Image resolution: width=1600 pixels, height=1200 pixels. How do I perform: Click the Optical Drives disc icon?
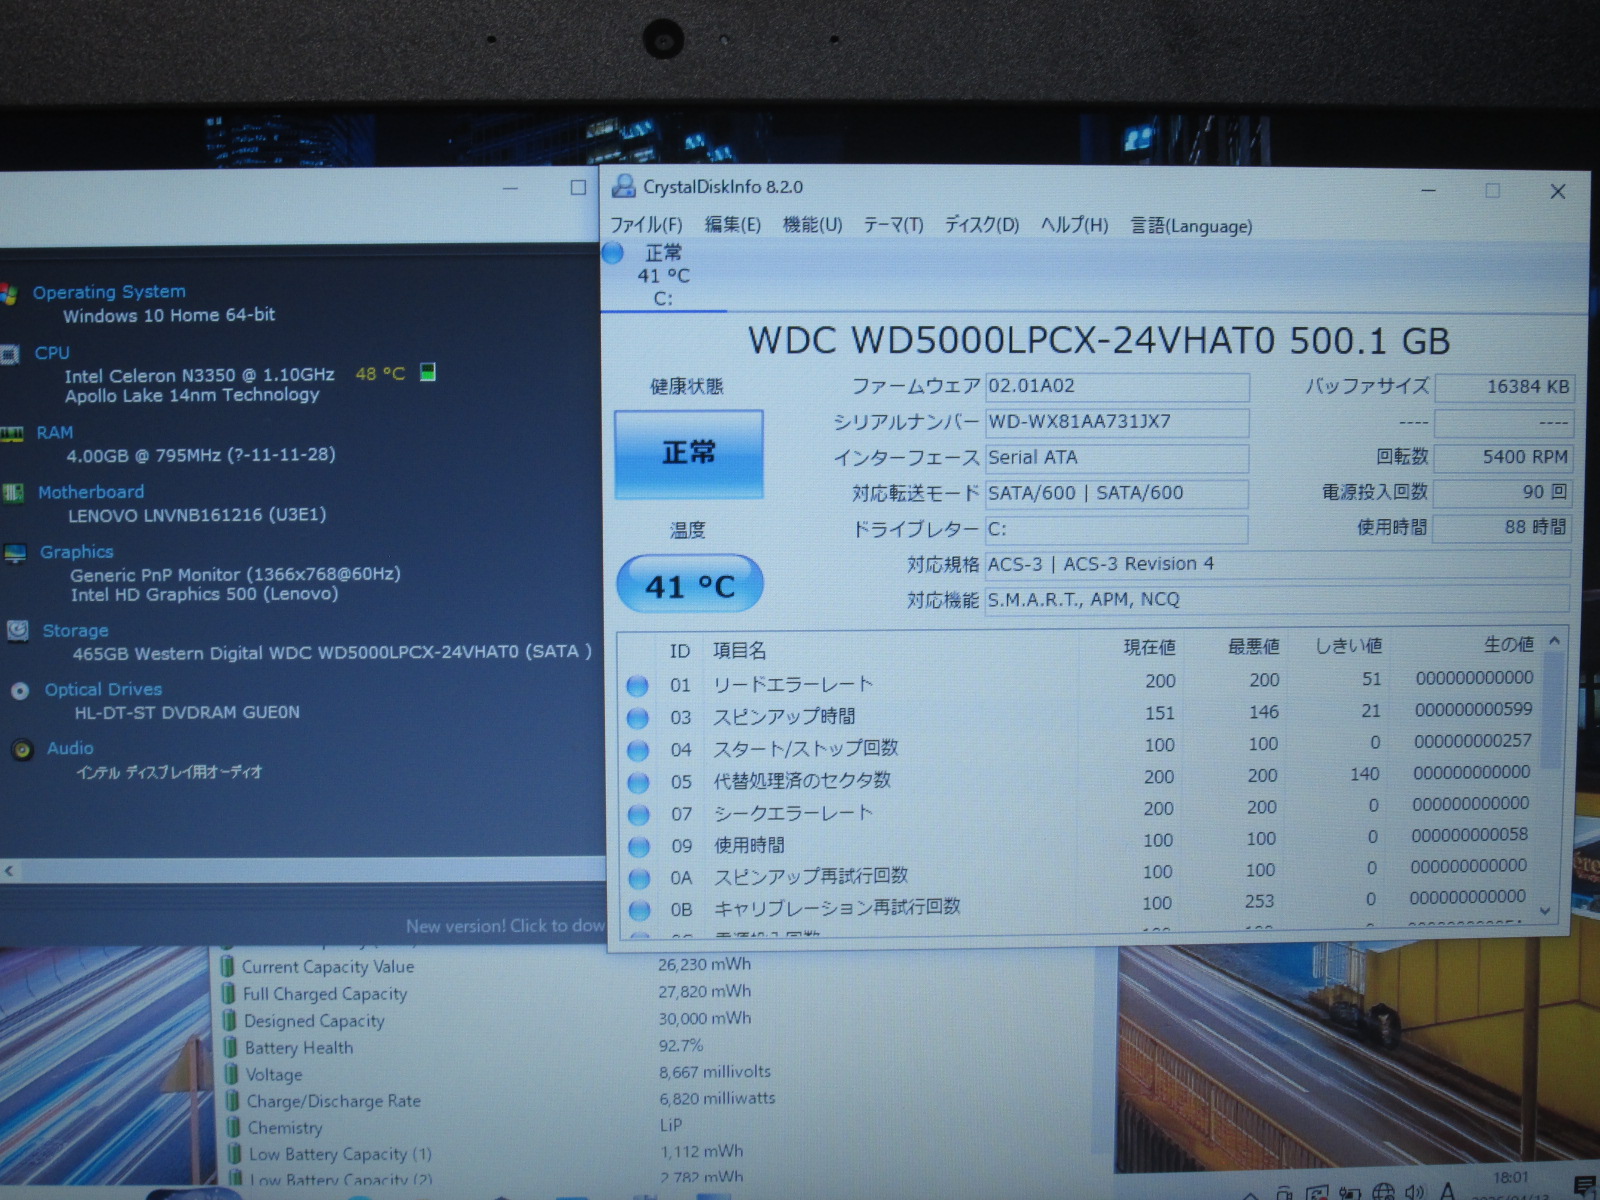tap(19, 691)
